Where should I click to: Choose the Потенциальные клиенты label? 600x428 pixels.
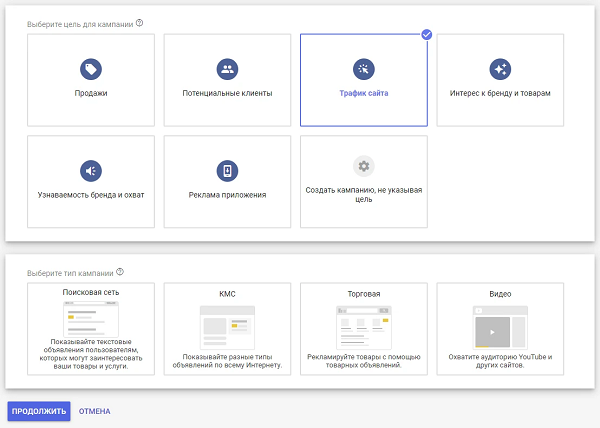[x=227, y=93]
